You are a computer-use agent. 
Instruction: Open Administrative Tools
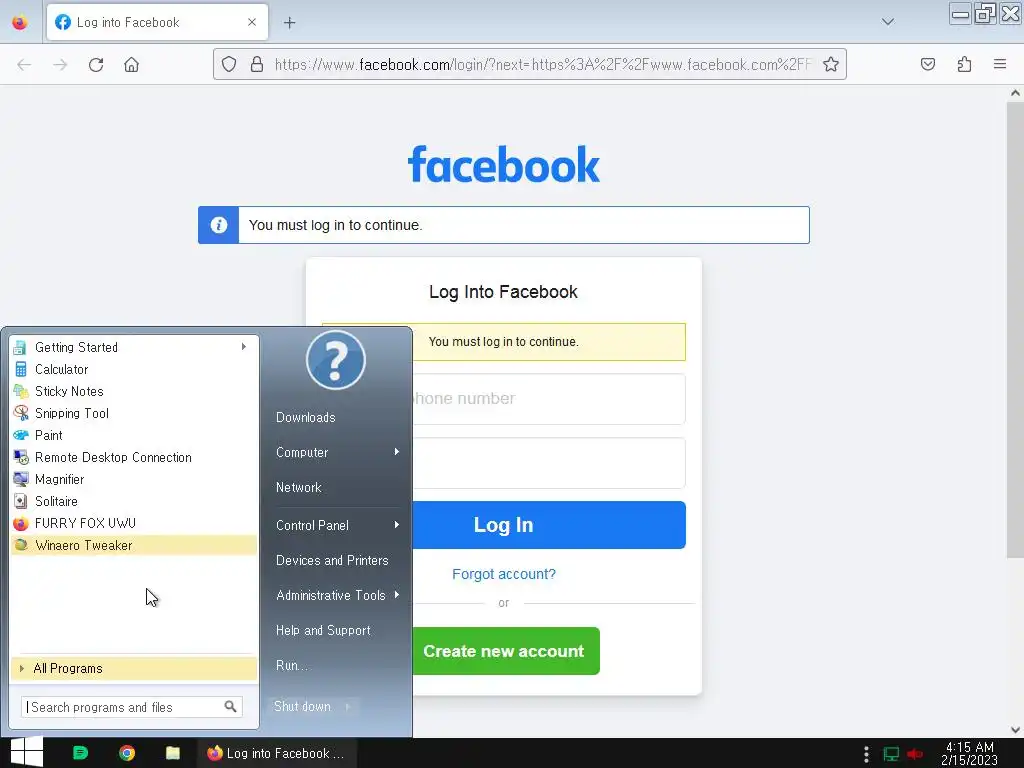pos(330,595)
